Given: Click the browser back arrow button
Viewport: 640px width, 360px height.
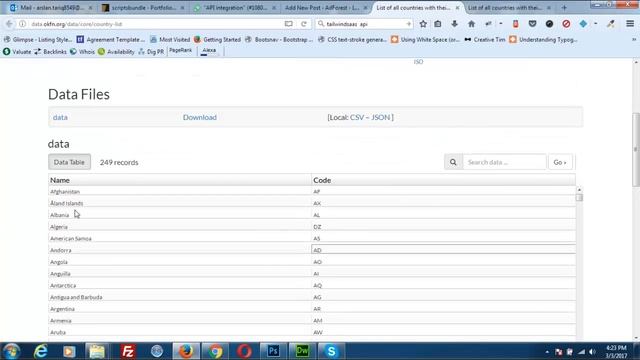Looking at the screenshot, I should pyautogui.click(x=9, y=24).
